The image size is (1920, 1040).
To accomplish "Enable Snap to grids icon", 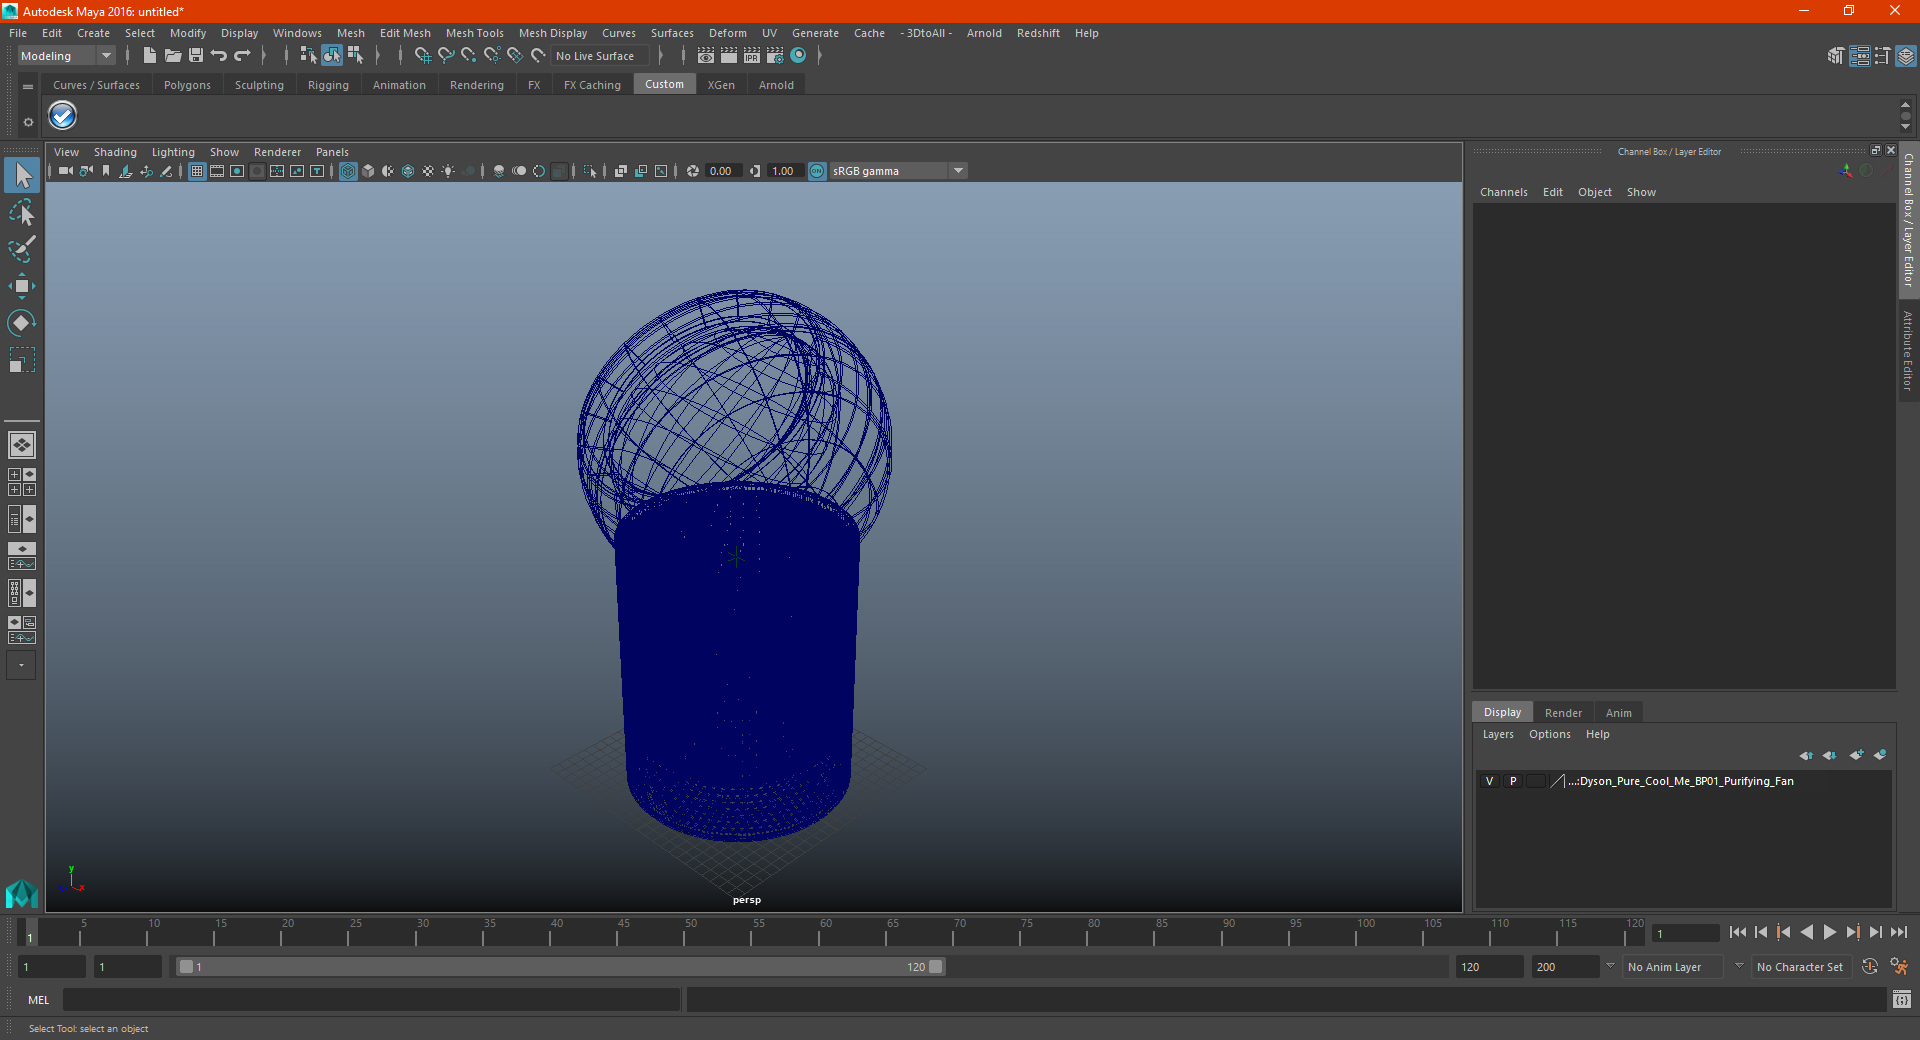I will (x=422, y=56).
